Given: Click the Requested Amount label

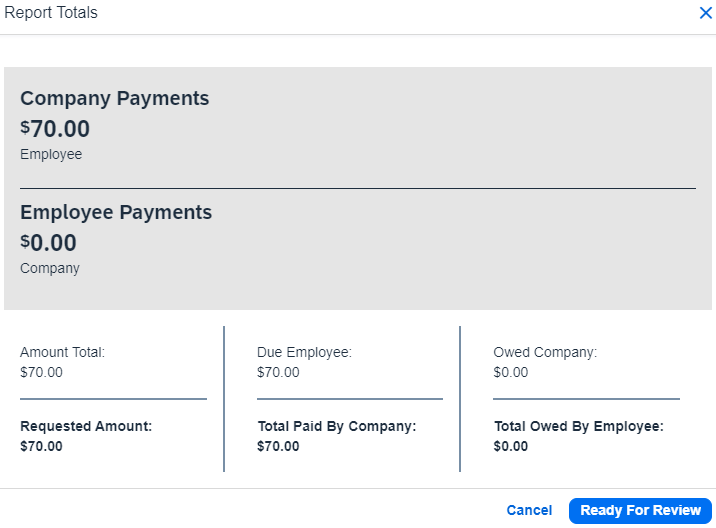Looking at the screenshot, I should (x=86, y=426).
